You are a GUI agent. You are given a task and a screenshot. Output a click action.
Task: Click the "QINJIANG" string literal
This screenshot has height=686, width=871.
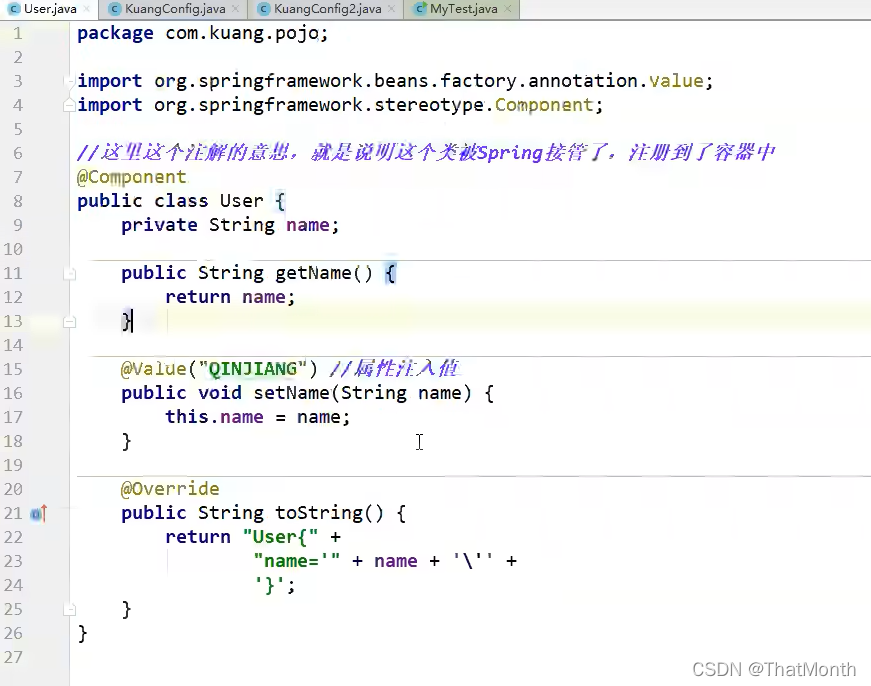(x=253, y=369)
